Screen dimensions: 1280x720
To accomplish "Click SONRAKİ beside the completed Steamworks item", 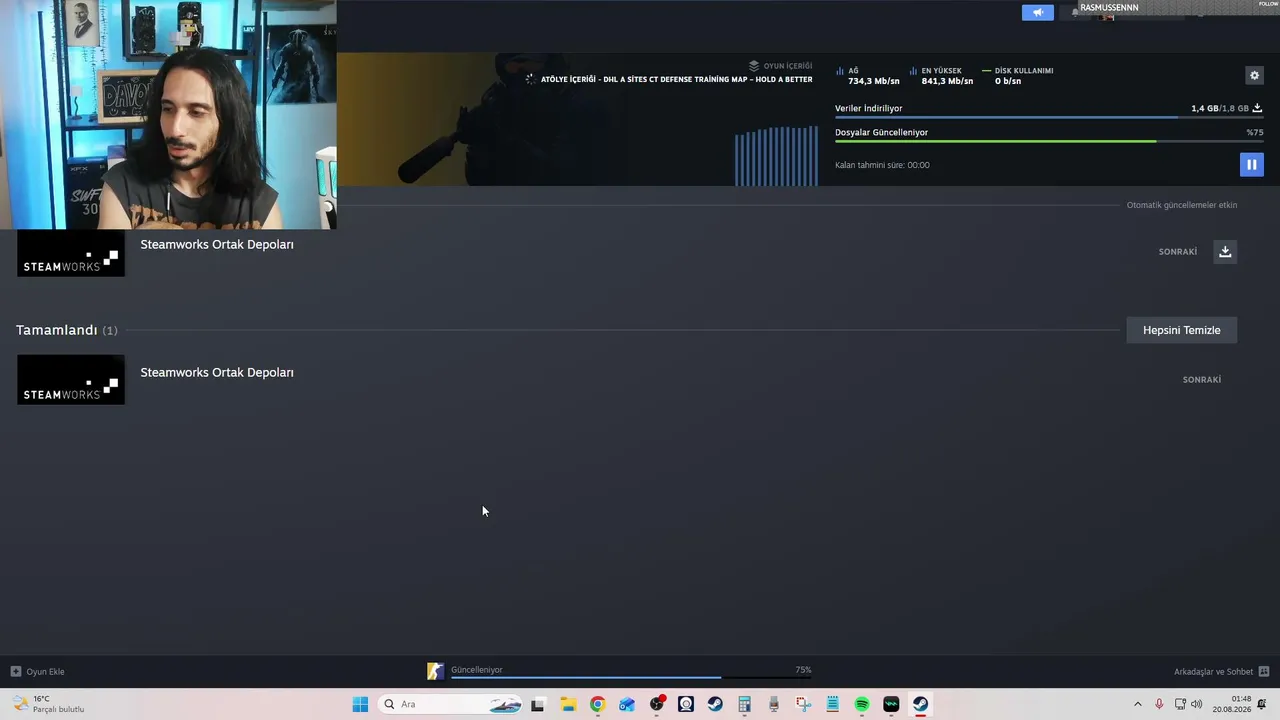I will point(1202,380).
